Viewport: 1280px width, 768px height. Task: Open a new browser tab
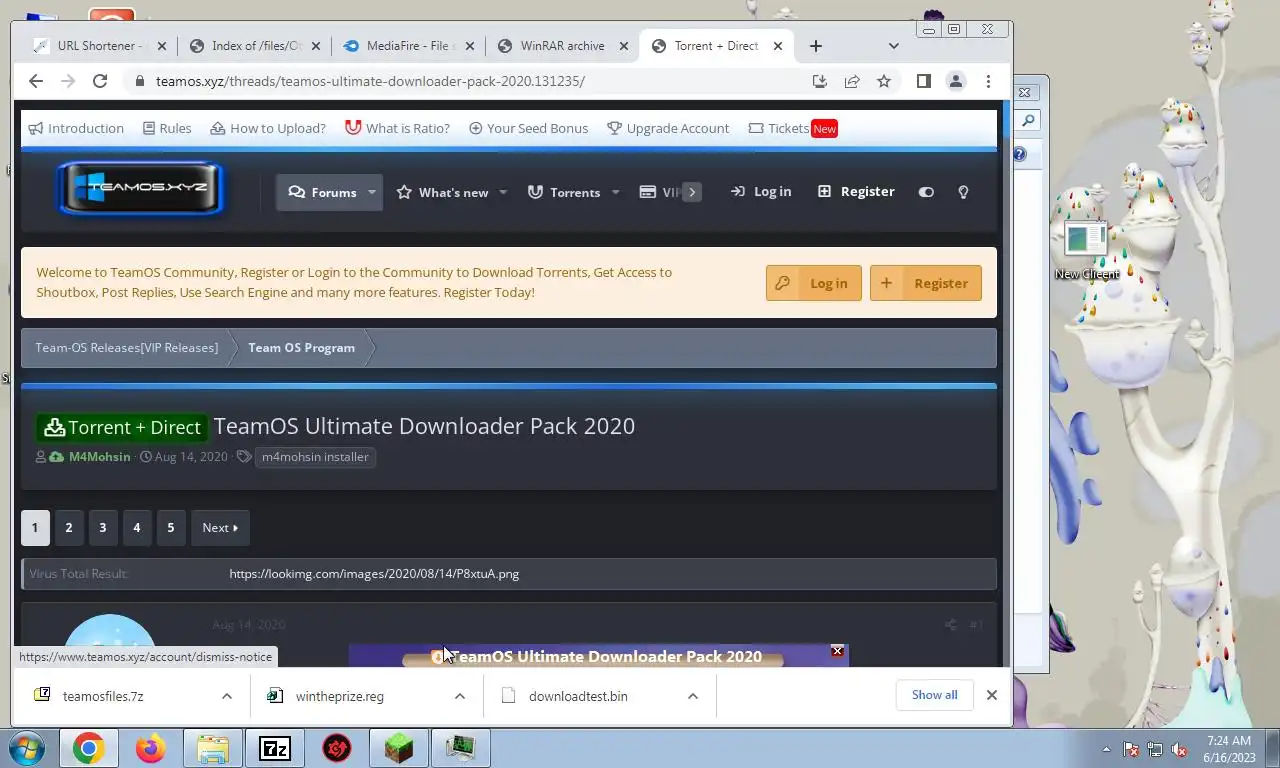click(816, 46)
